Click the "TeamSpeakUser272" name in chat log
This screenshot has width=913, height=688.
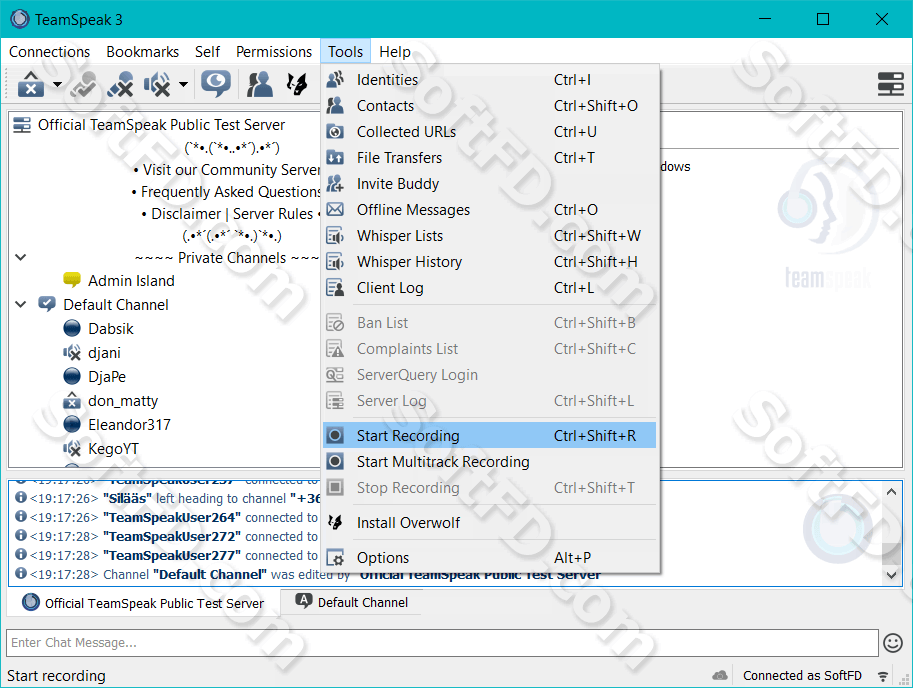click(172, 537)
